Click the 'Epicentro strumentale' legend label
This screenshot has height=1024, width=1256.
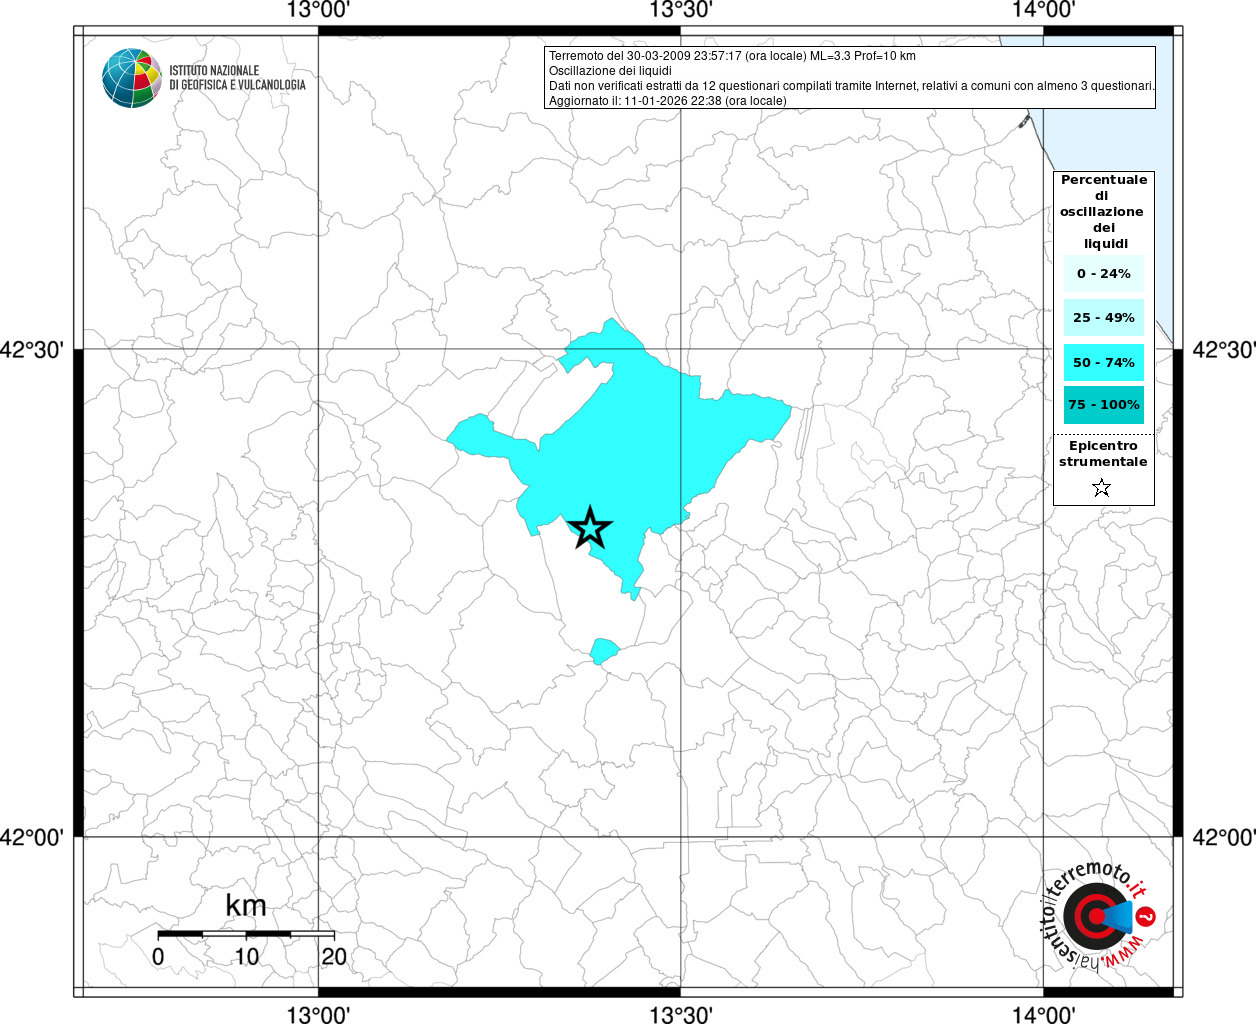[1103, 454]
